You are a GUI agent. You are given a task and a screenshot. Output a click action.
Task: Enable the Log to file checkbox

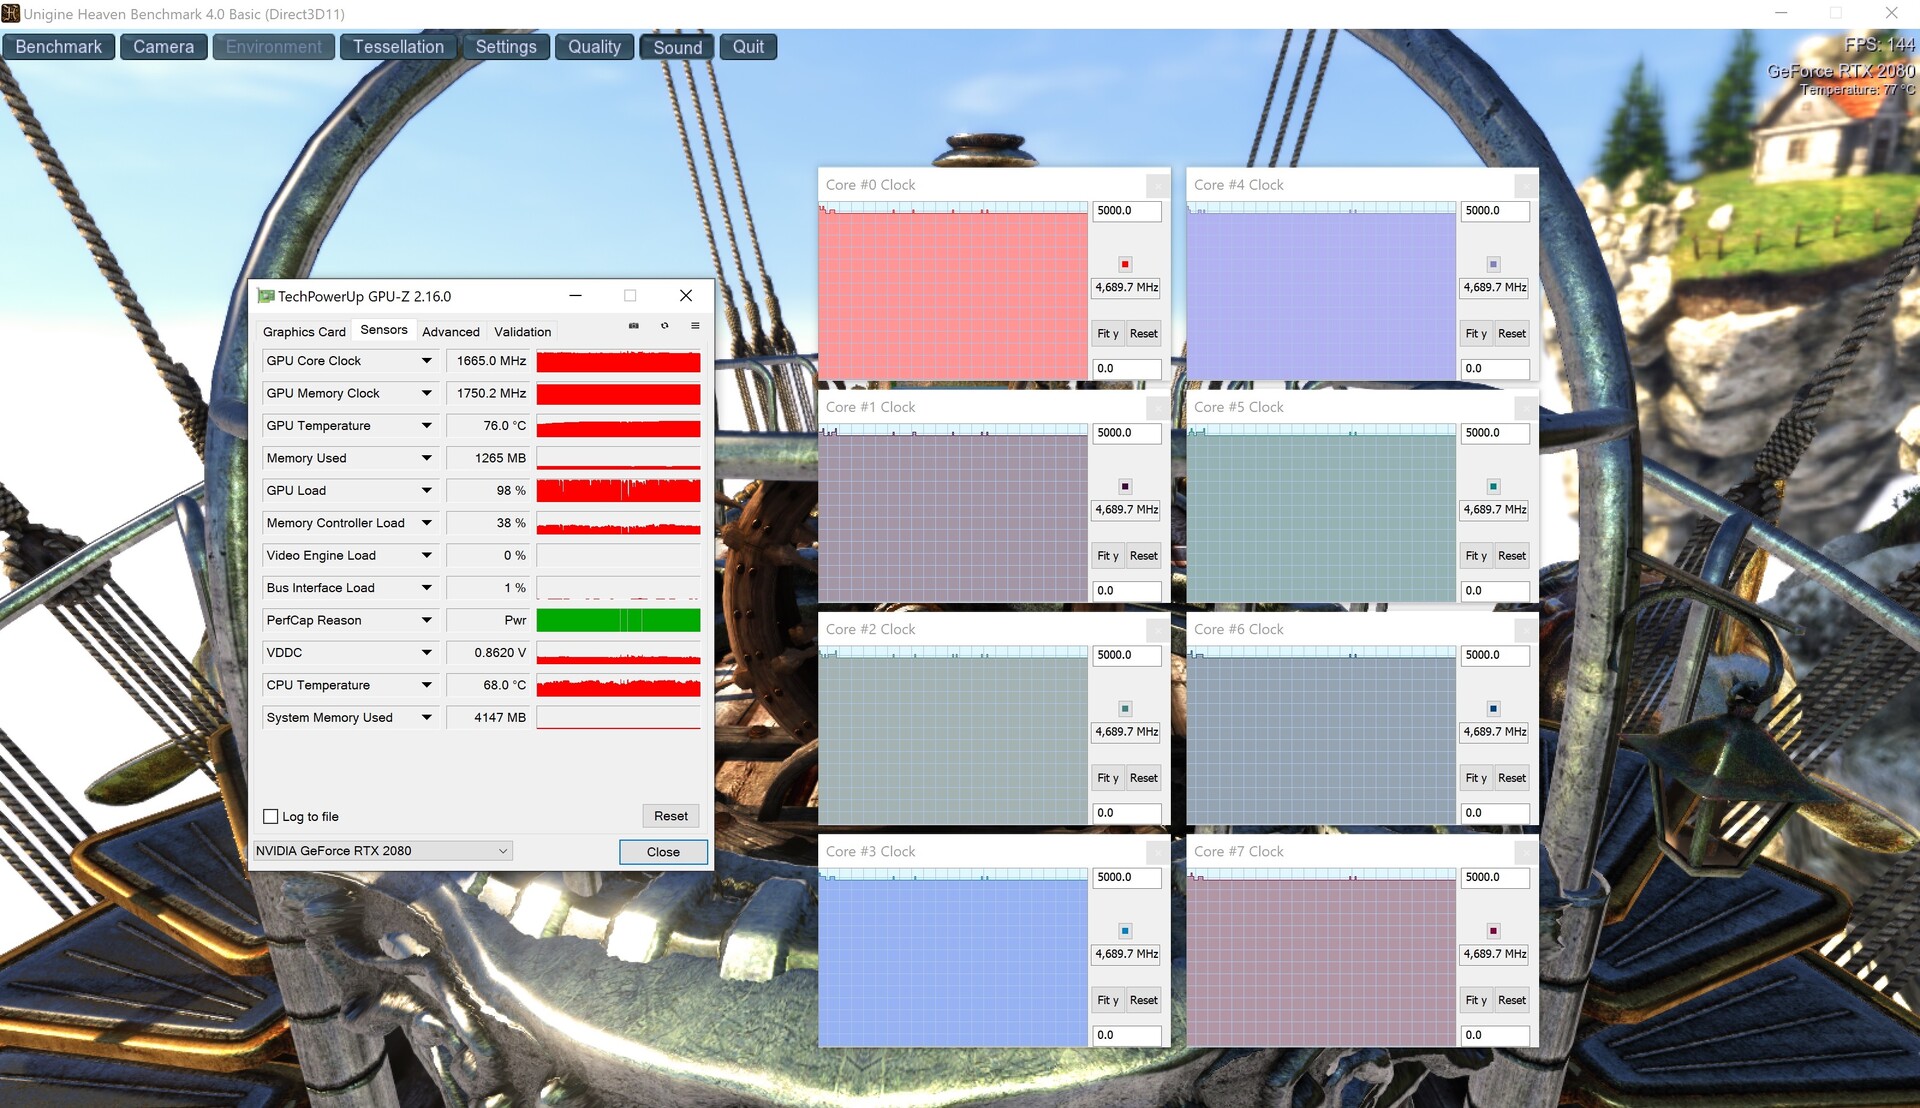(x=271, y=817)
